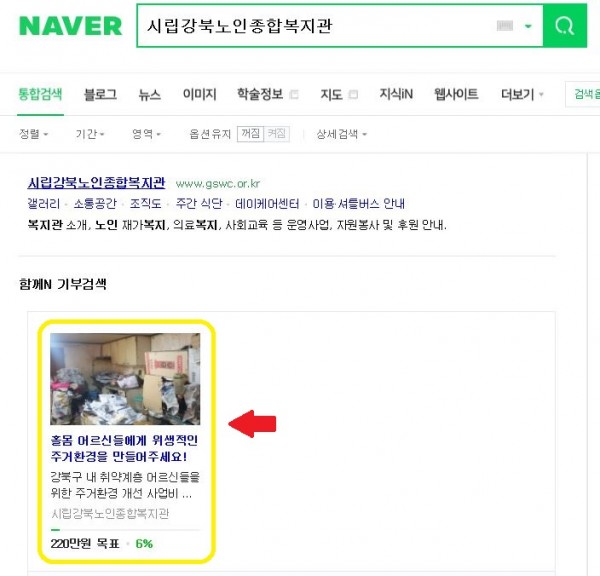Expand search box autocomplete arrow

pos(528,26)
